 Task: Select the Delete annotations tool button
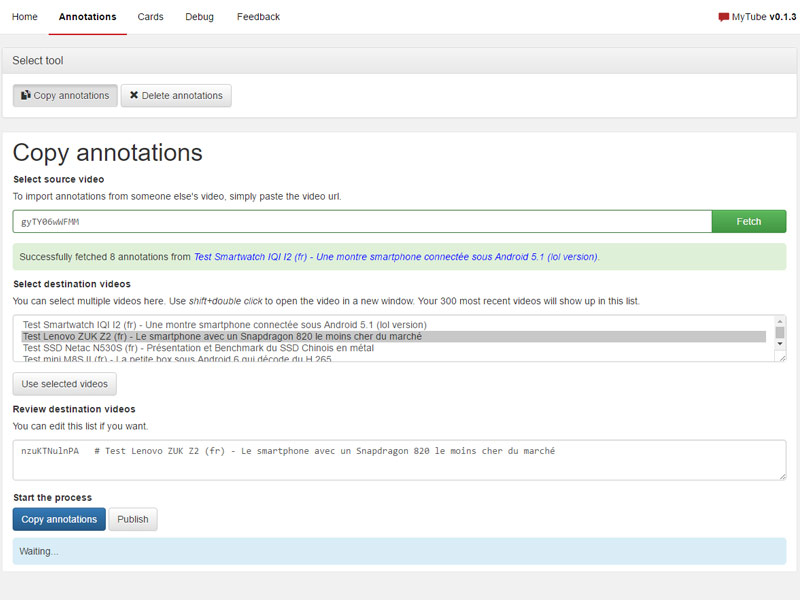click(176, 95)
